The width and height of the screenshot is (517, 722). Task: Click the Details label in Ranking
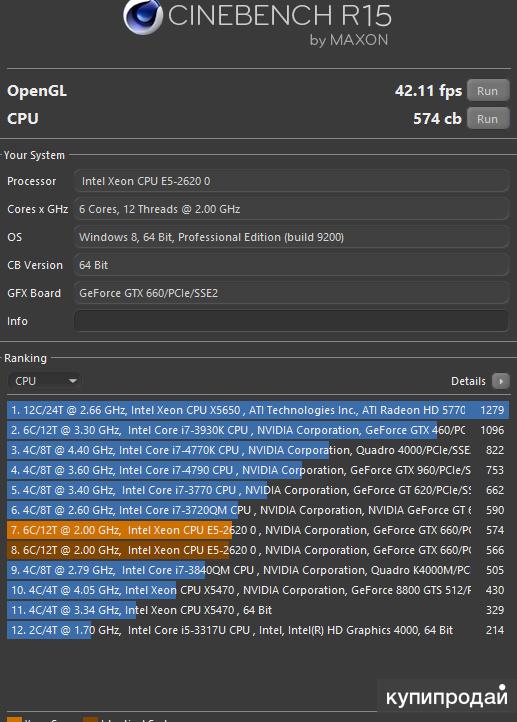coord(468,381)
